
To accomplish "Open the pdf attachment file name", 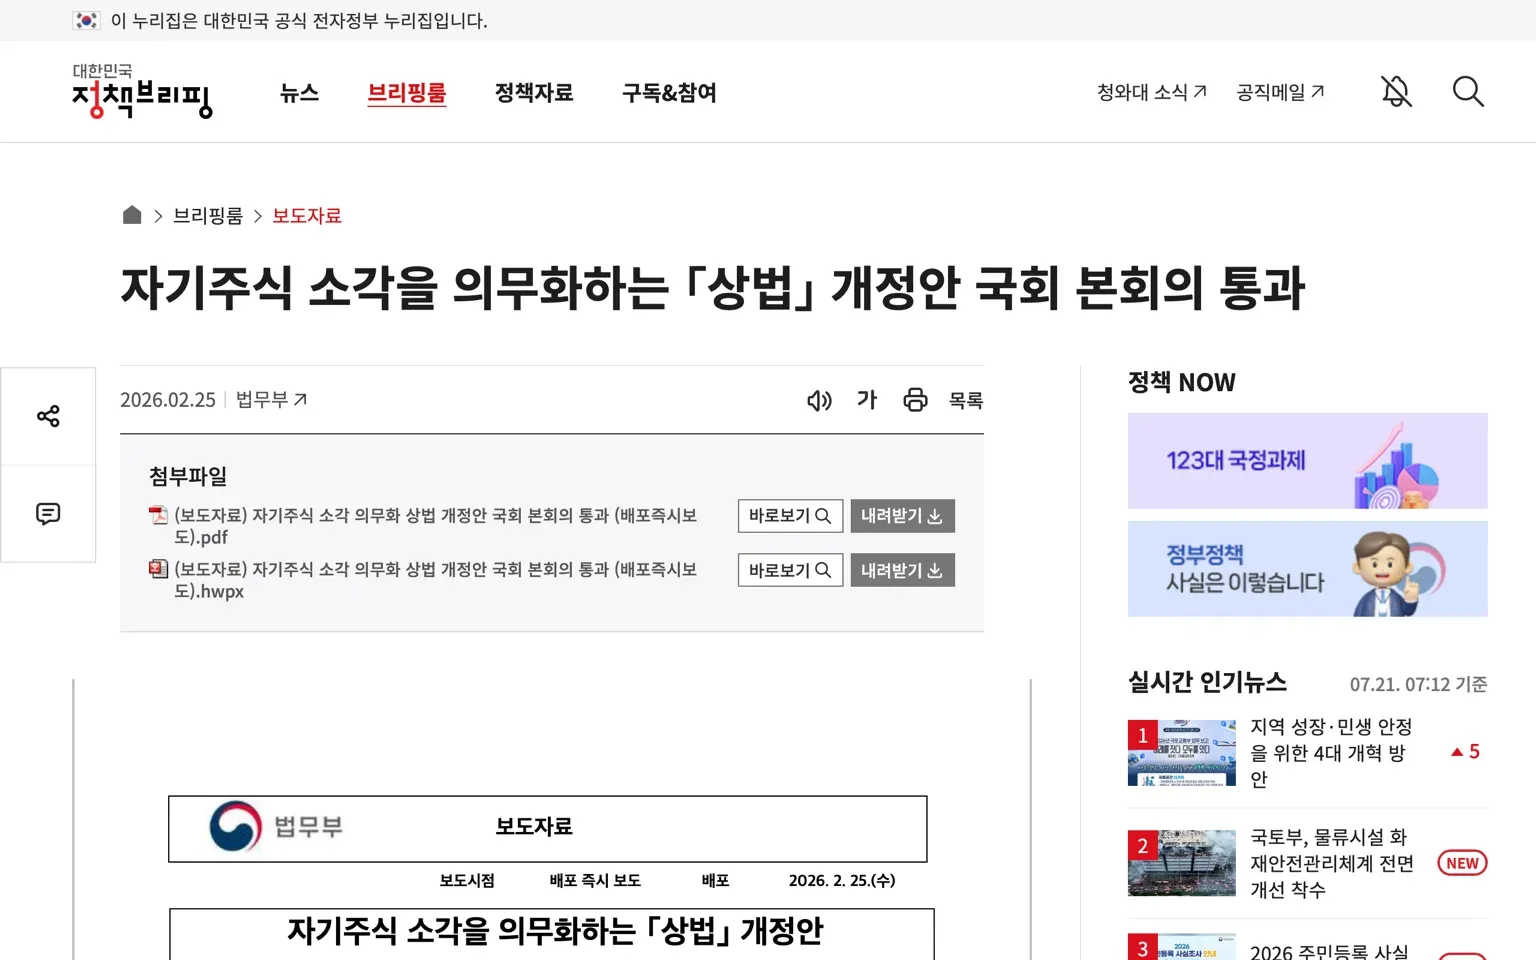I will (x=435, y=526).
